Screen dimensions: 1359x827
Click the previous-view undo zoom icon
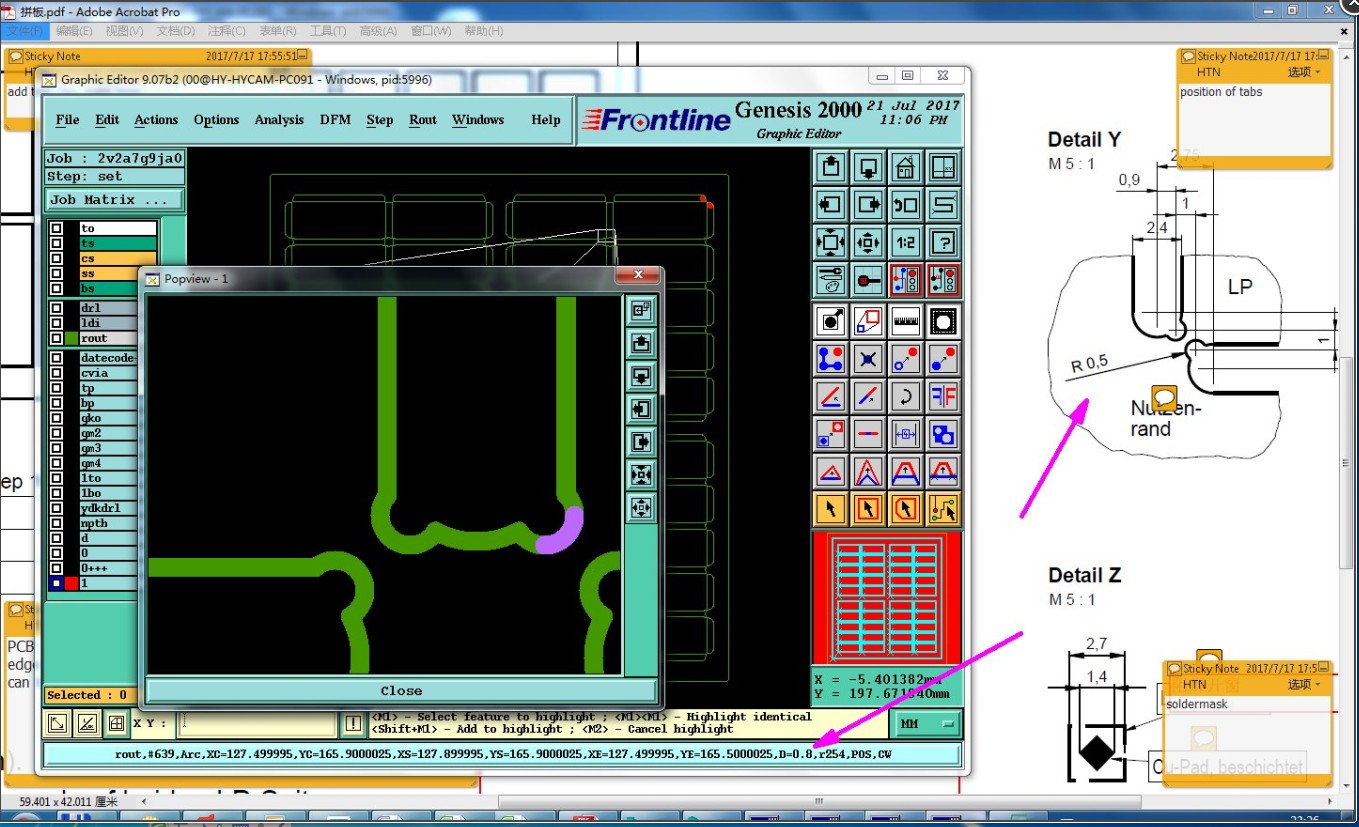click(905, 204)
